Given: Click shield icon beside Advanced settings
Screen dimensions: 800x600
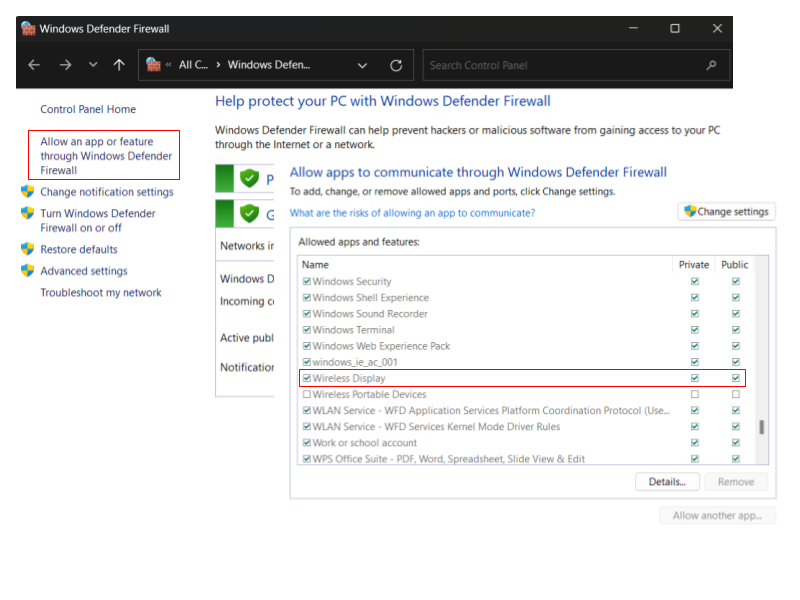Looking at the screenshot, I should pyautogui.click(x=28, y=271).
